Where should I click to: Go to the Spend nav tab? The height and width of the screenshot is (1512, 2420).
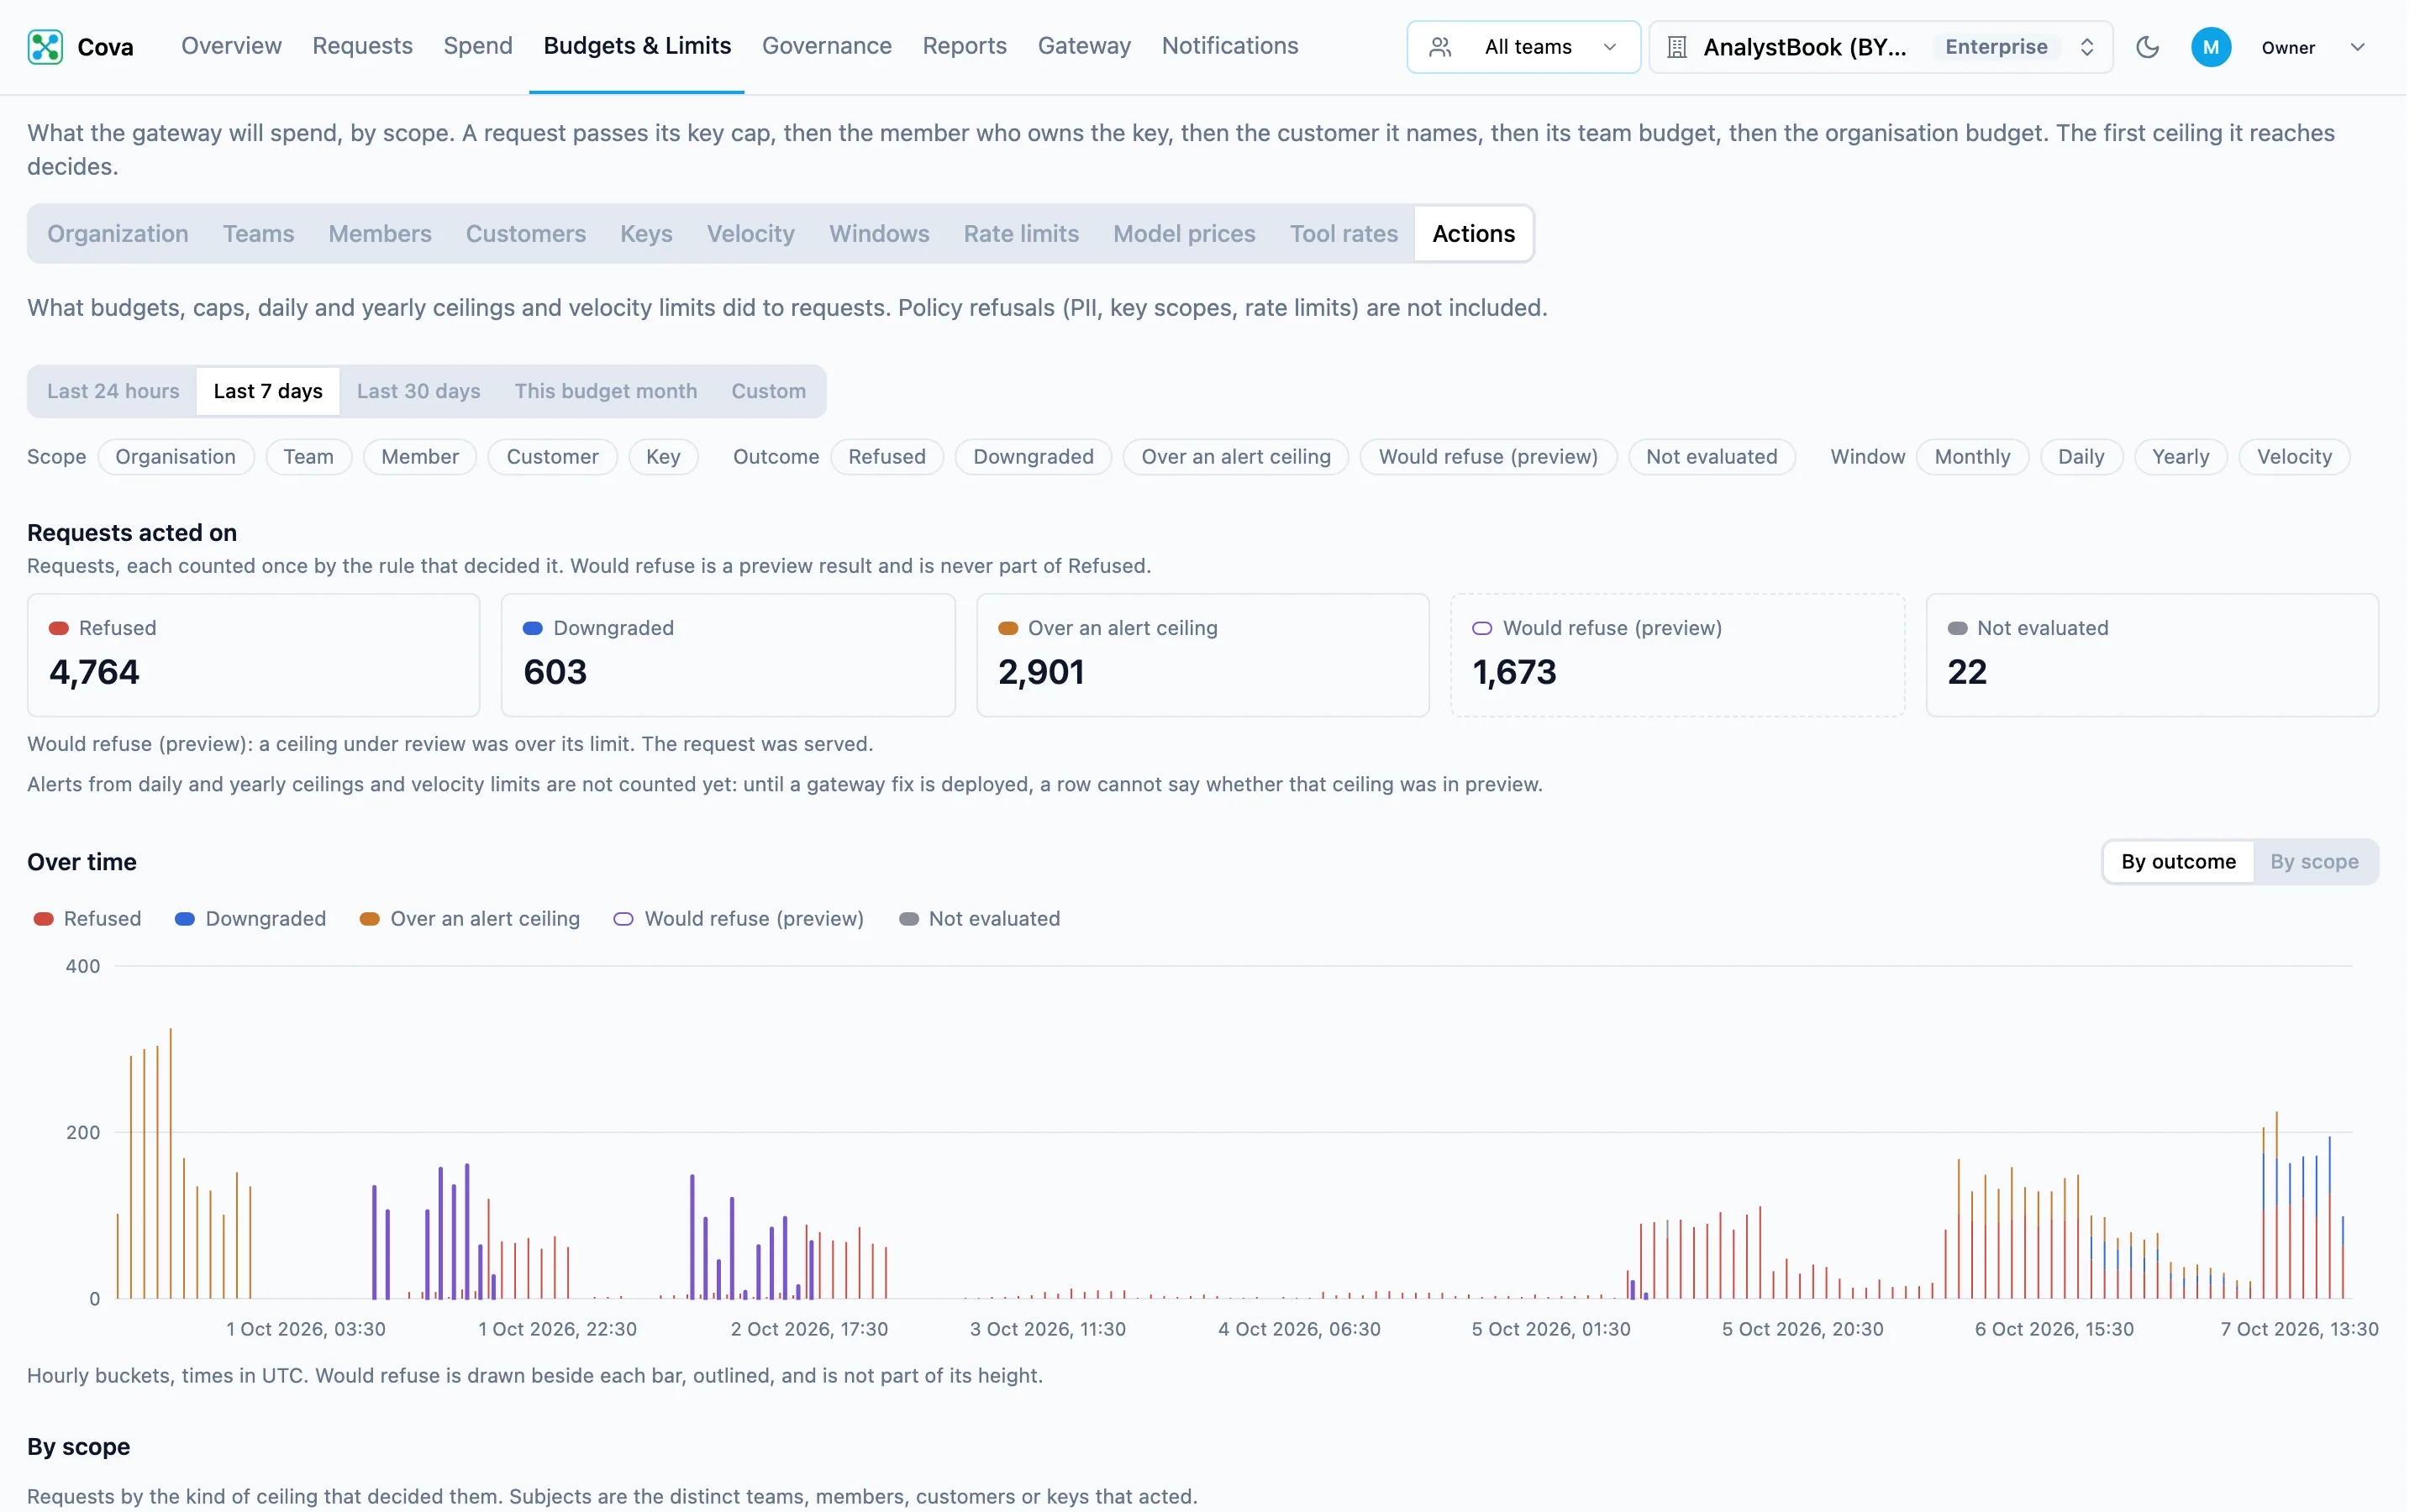[478, 46]
